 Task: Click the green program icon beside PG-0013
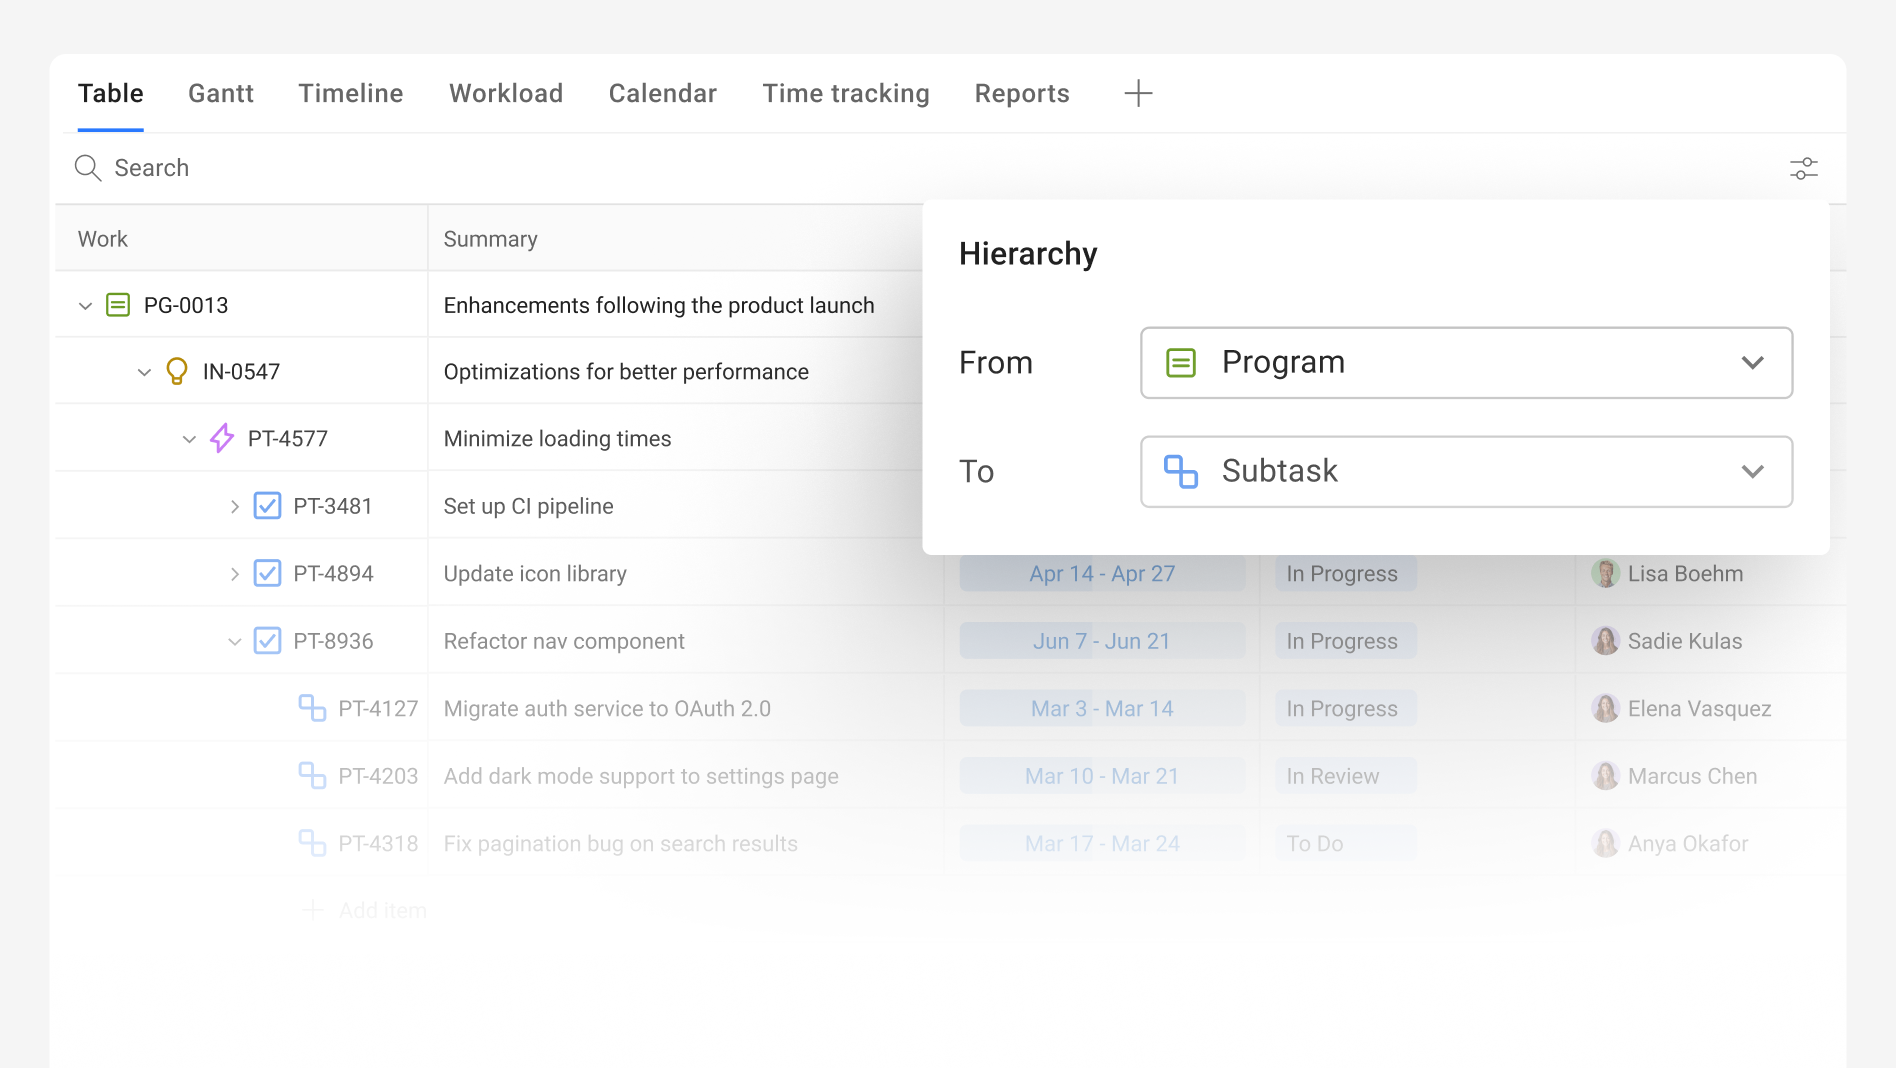pyautogui.click(x=118, y=305)
